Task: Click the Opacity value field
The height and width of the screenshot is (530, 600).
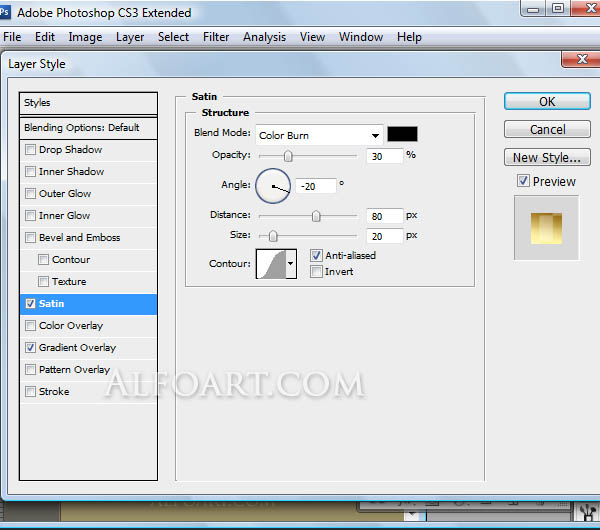Action: pos(384,156)
